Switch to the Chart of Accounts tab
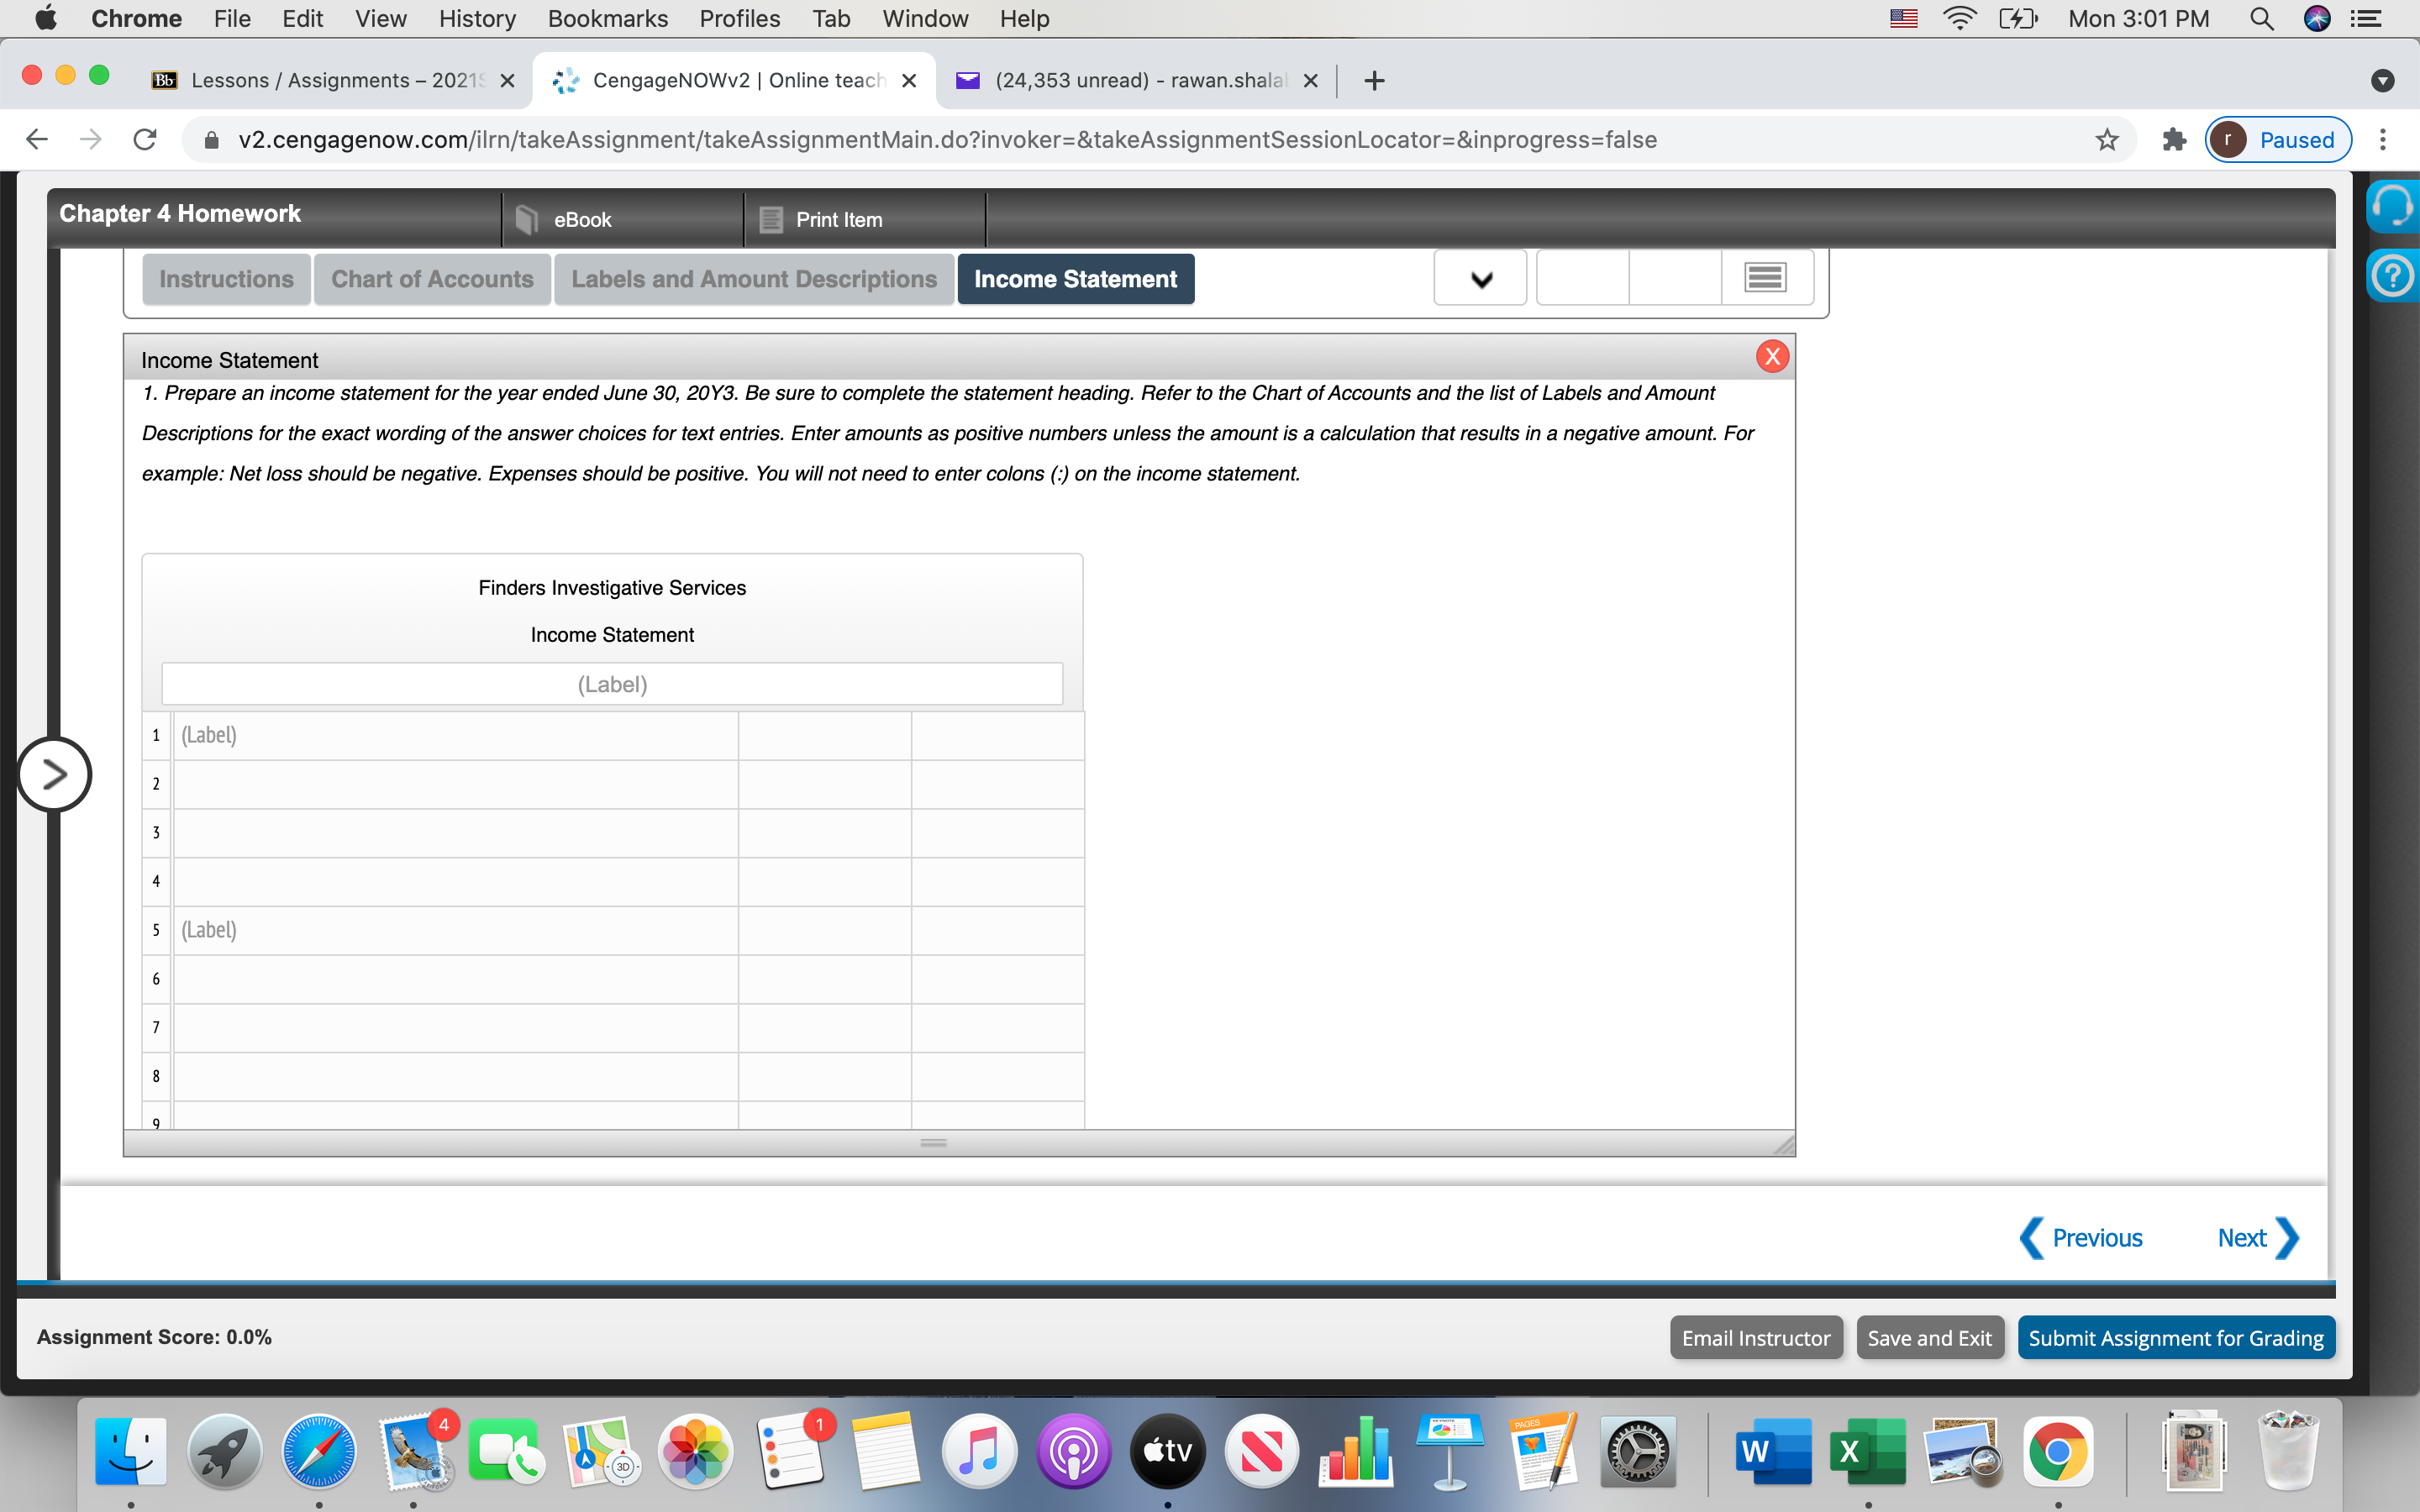2420x1512 pixels. pos(432,279)
